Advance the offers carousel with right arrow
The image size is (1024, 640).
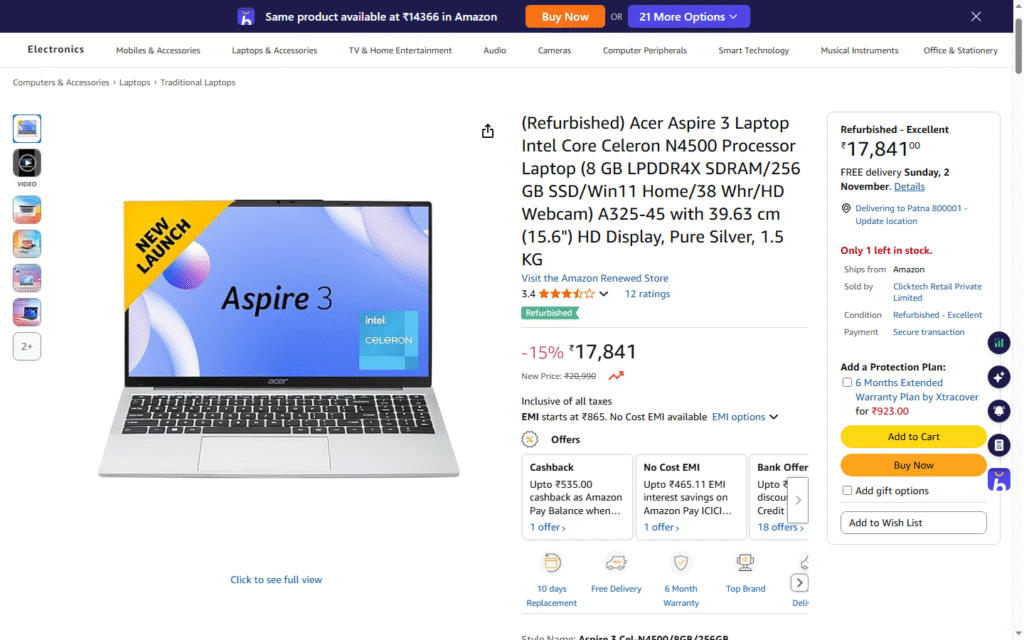[x=798, y=500]
